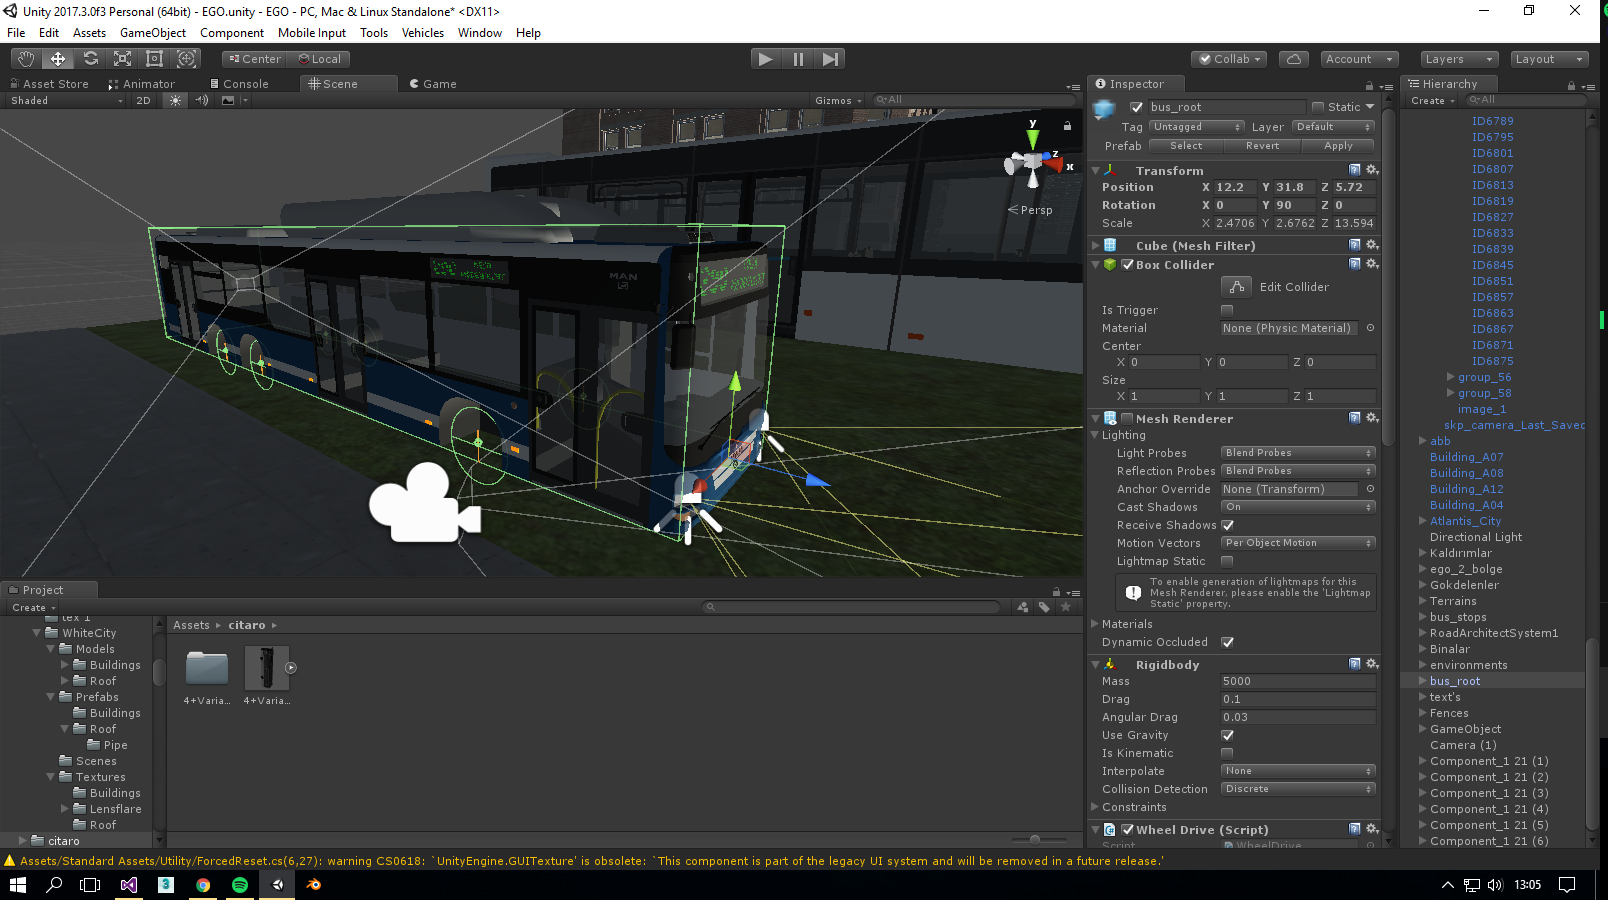Adjust Project thumbnail size slider
This screenshot has width=1608, height=900.
coord(1035,840)
